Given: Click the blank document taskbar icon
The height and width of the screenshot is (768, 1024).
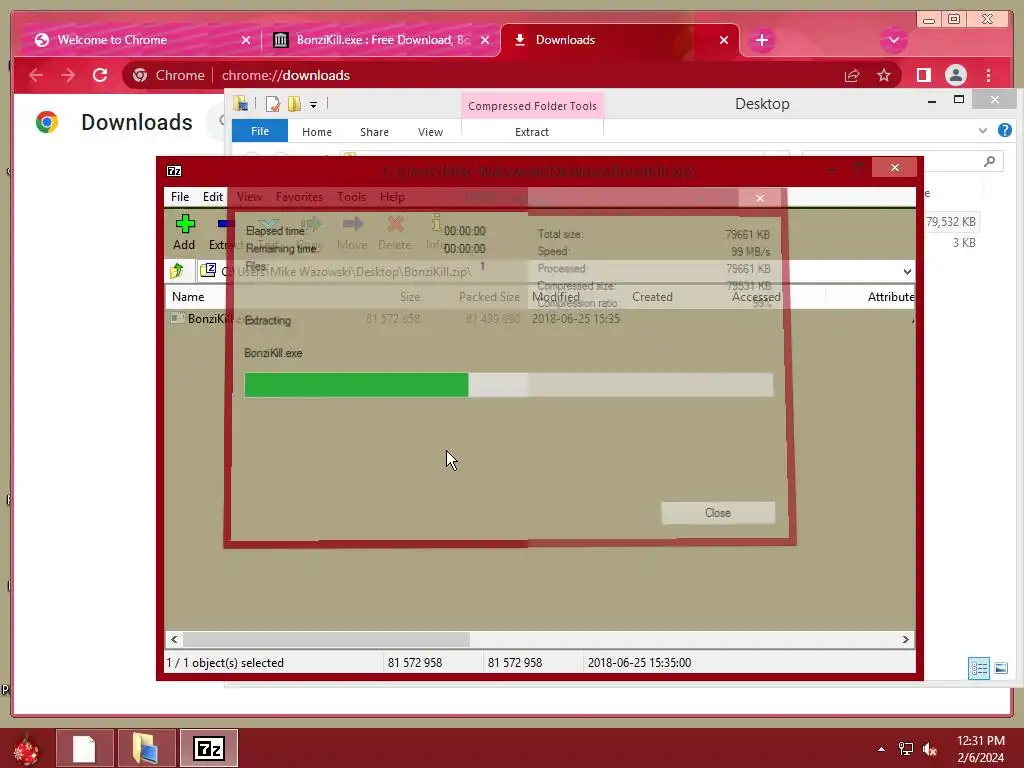Looking at the screenshot, I should [84, 748].
